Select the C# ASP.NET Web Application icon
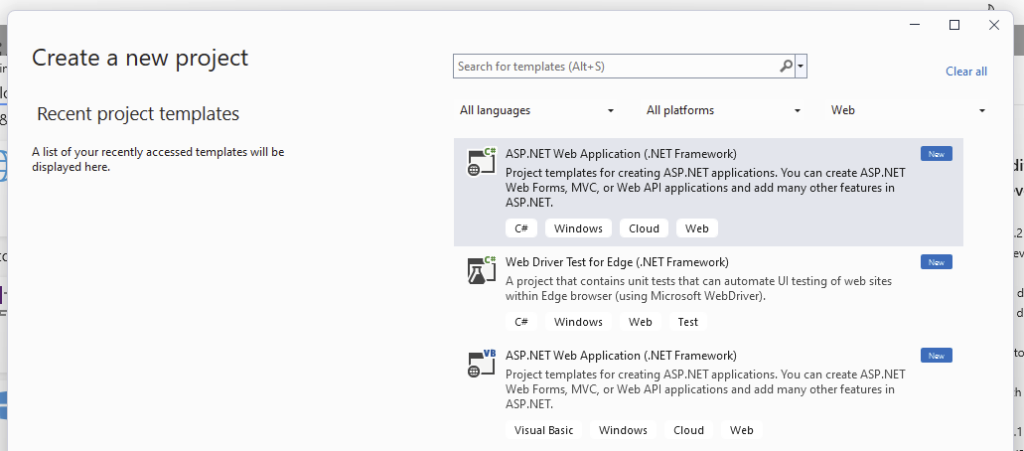The height and width of the screenshot is (451, 1024). [x=482, y=163]
